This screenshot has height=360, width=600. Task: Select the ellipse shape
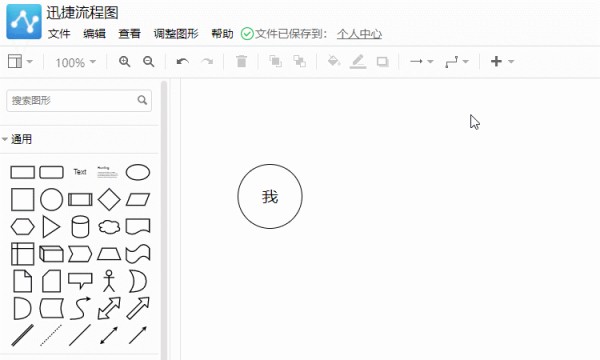(x=138, y=172)
